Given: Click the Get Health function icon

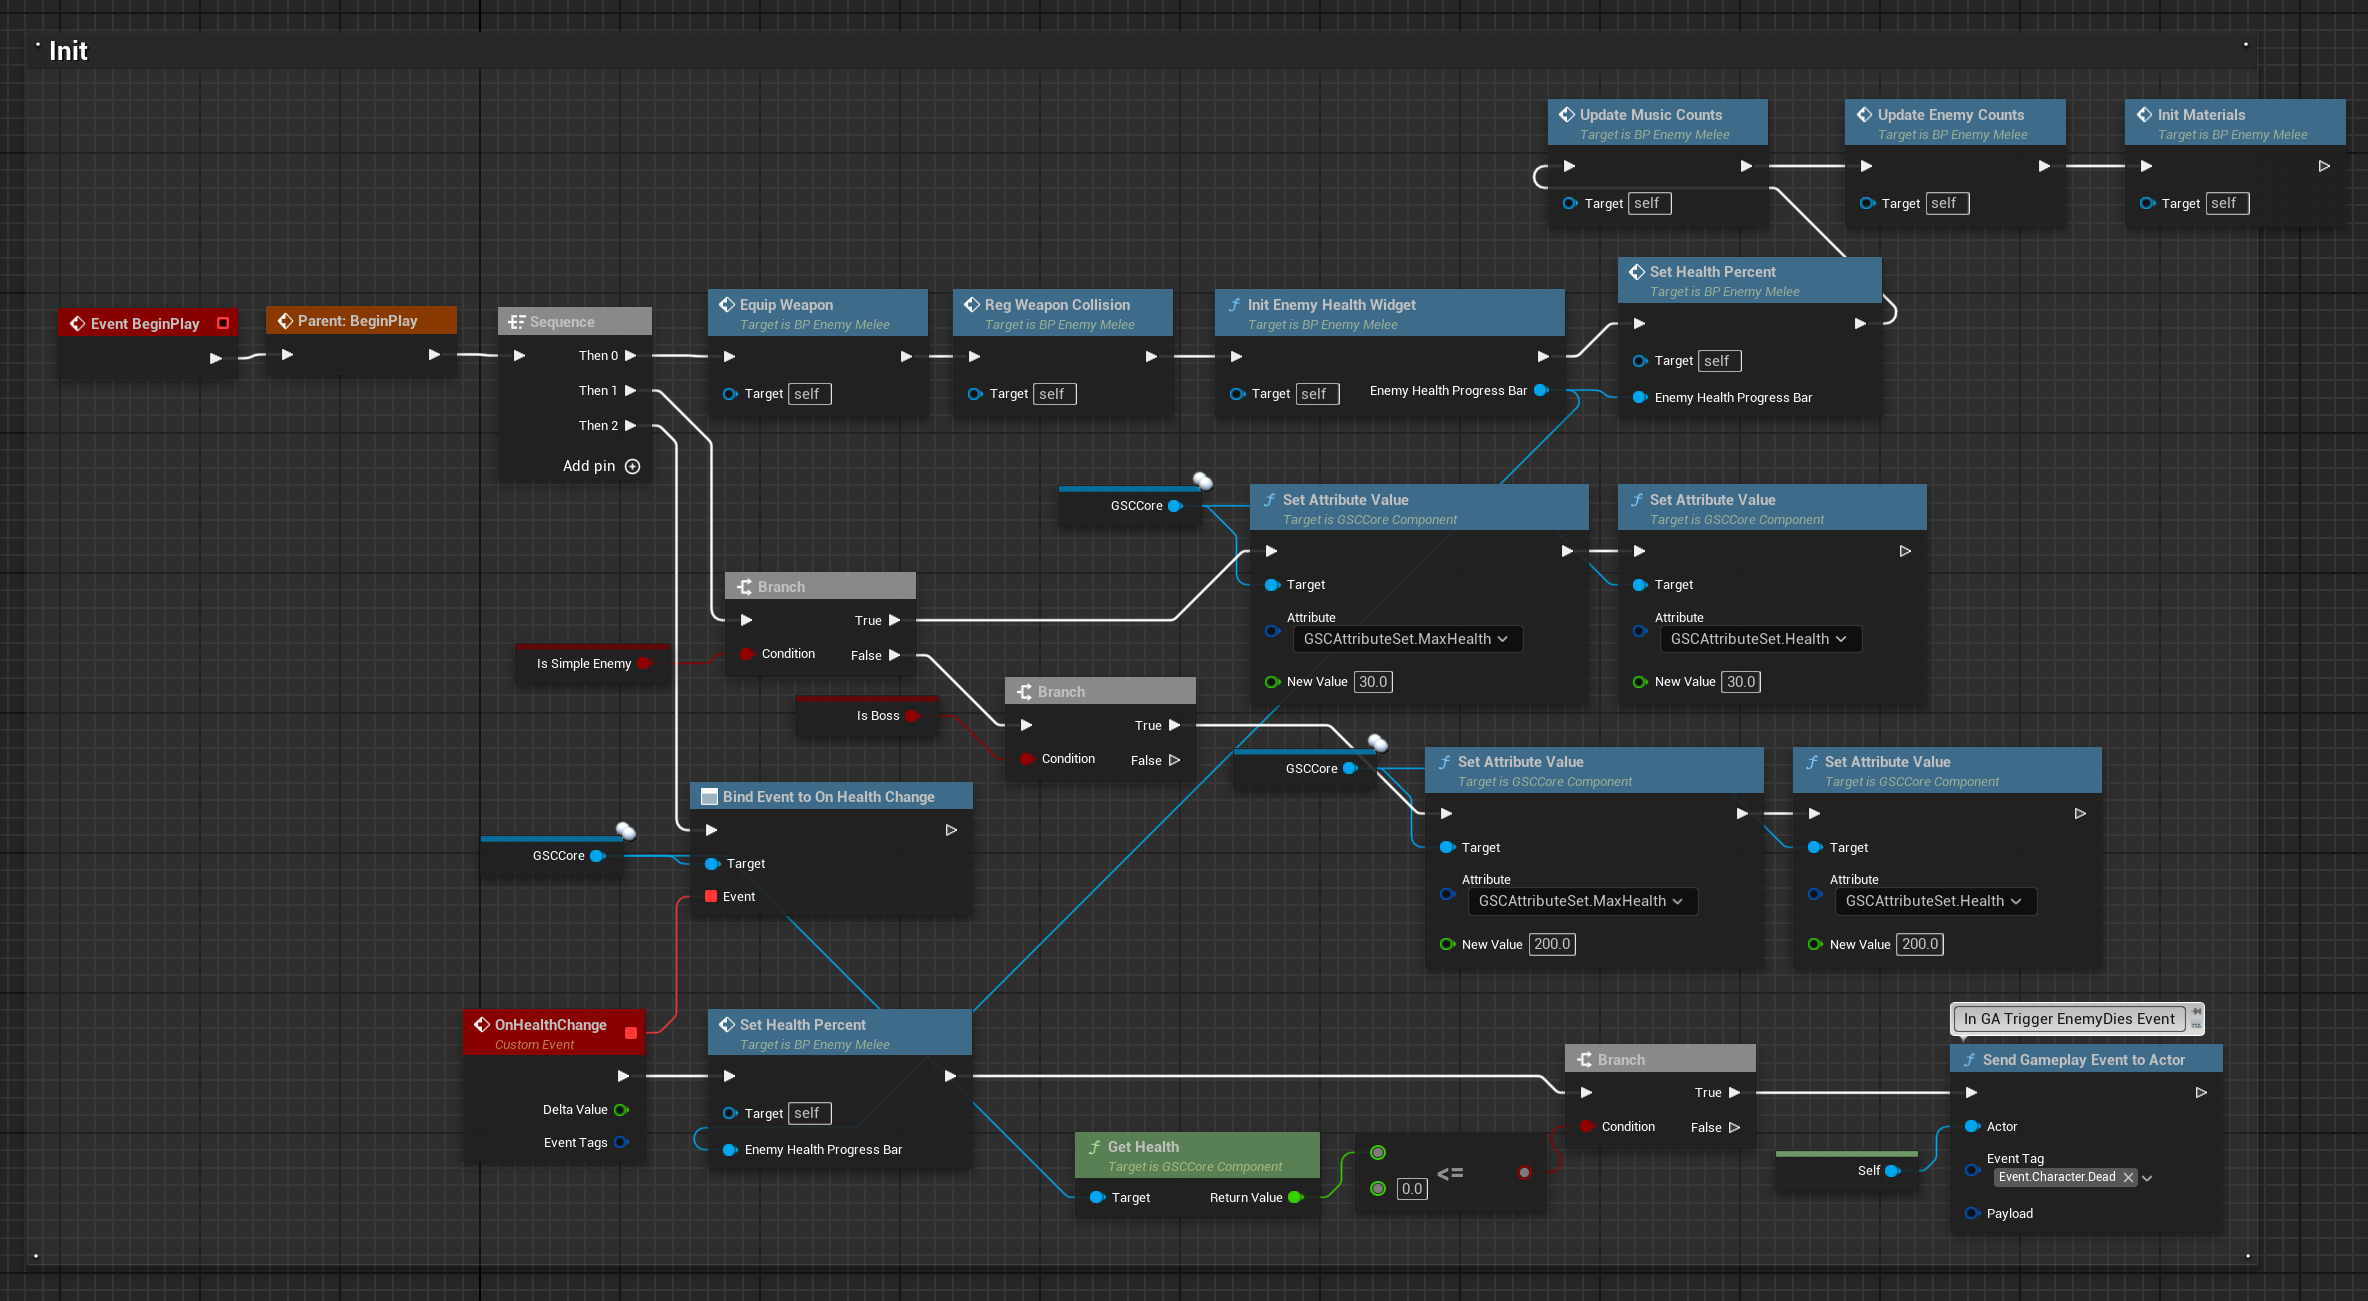Looking at the screenshot, I should coord(1094,1147).
